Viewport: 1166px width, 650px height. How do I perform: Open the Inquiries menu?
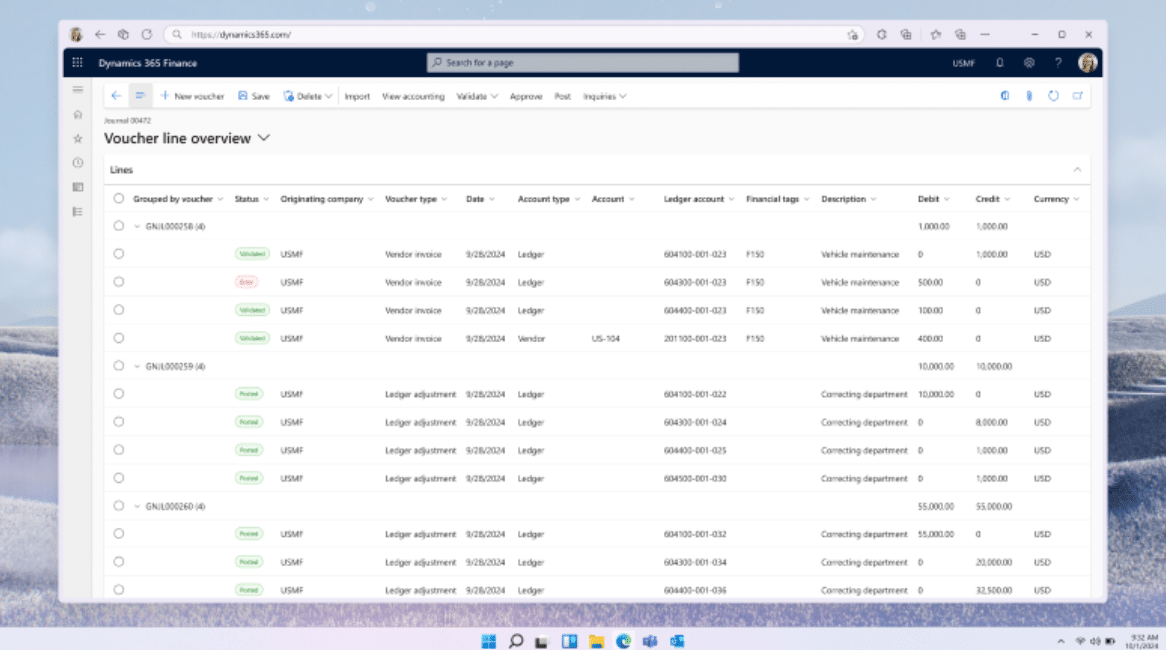[604, 97]
